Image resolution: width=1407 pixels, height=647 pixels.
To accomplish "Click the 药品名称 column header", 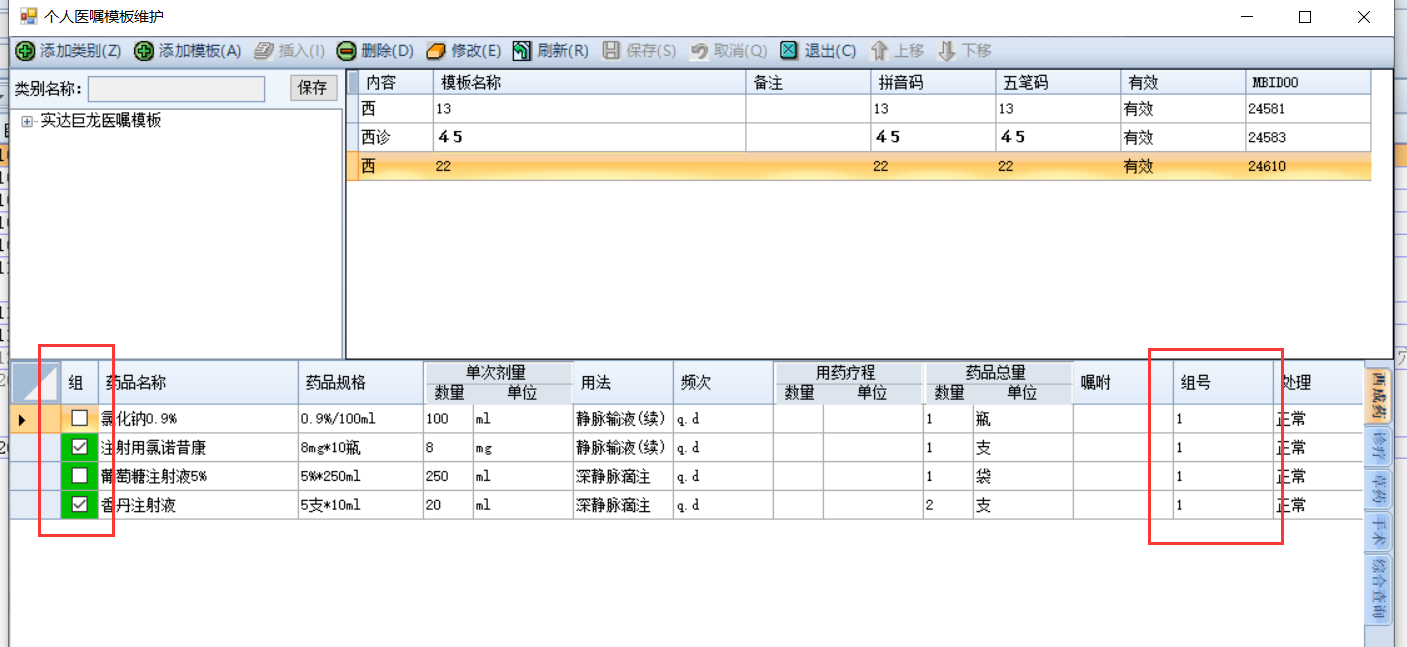I will pyautogui.click(x=198, y=383).
